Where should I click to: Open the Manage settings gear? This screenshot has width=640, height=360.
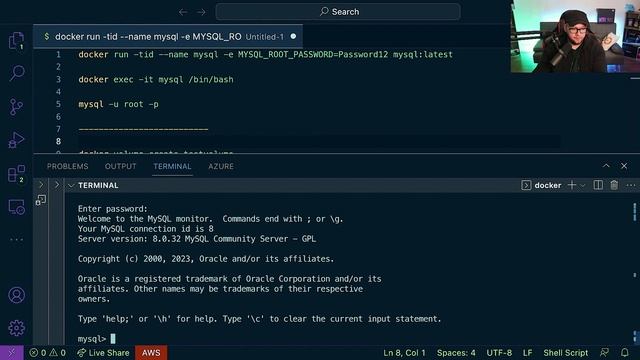(16, 328)
